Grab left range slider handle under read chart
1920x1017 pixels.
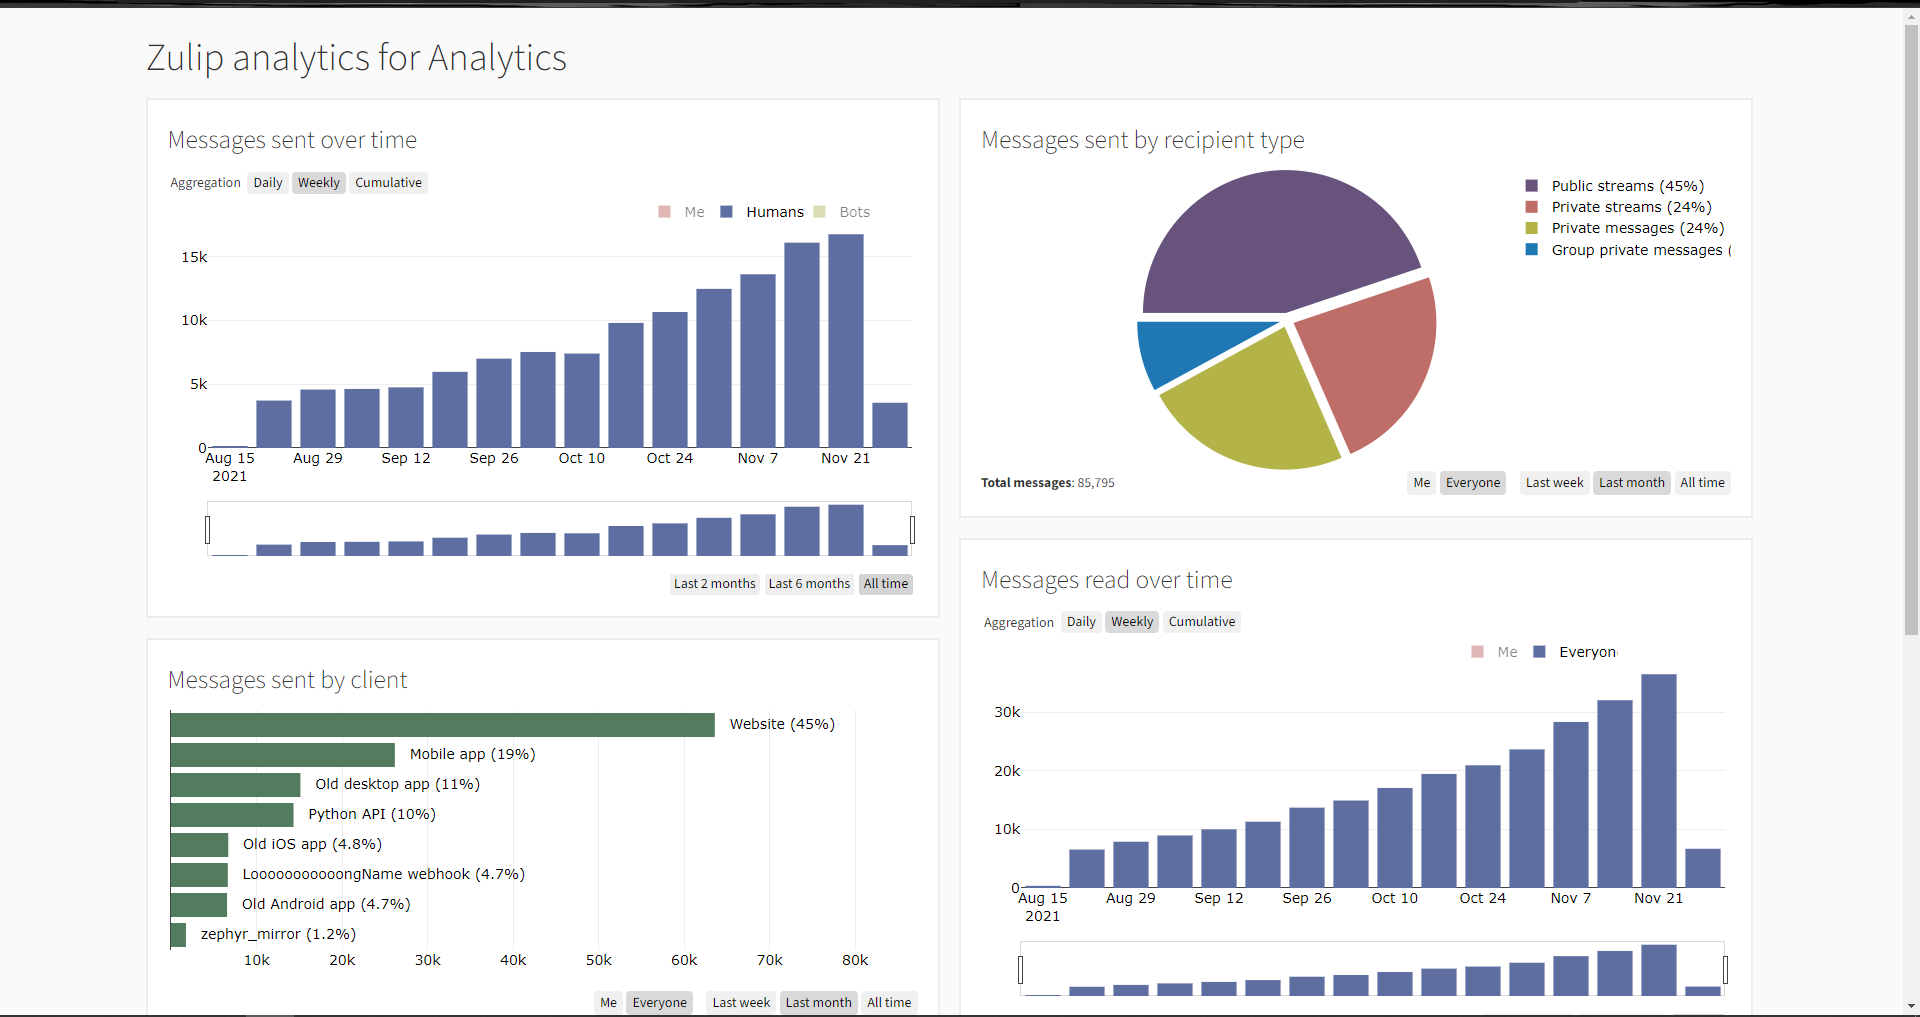[1021, 969]
